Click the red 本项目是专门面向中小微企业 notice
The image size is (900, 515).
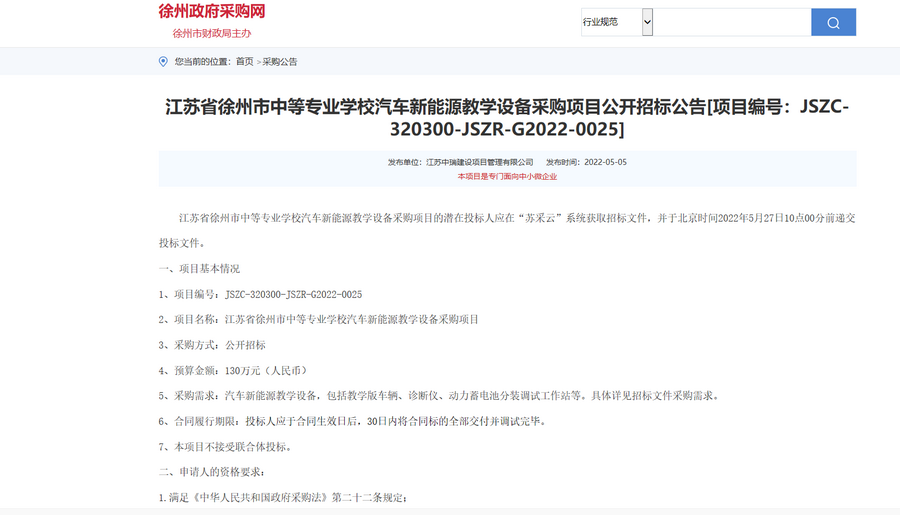click(507, 177)
